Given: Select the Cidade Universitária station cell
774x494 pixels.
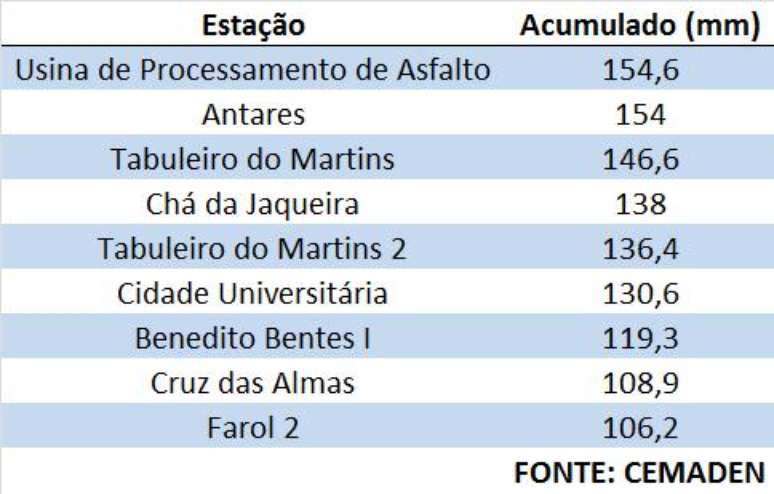Looking at the screenshot, I should click(x=253, y=294).
